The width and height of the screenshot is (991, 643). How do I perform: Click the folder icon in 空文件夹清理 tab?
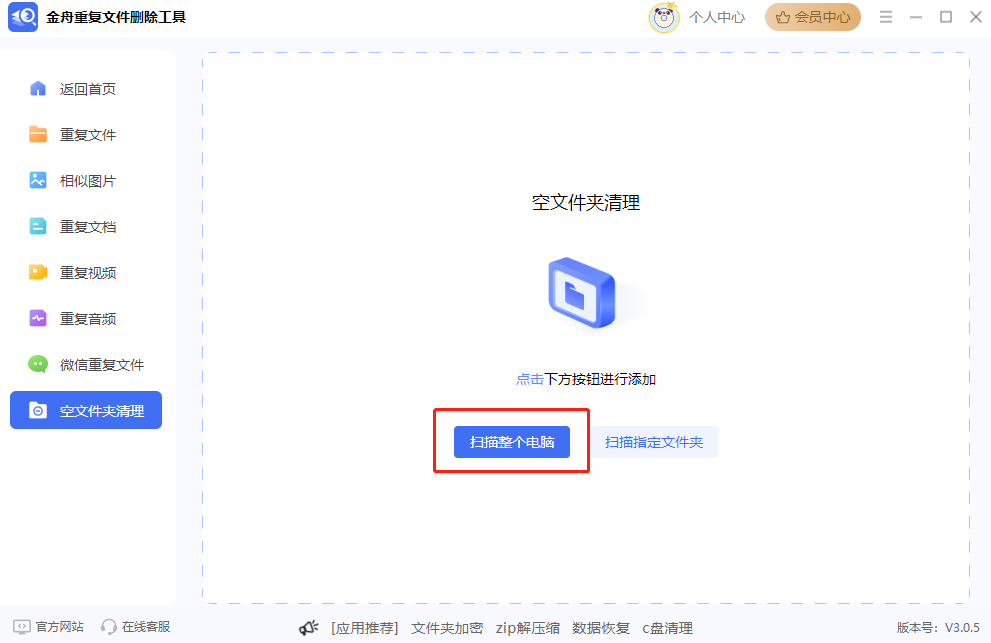click(38, 410)
